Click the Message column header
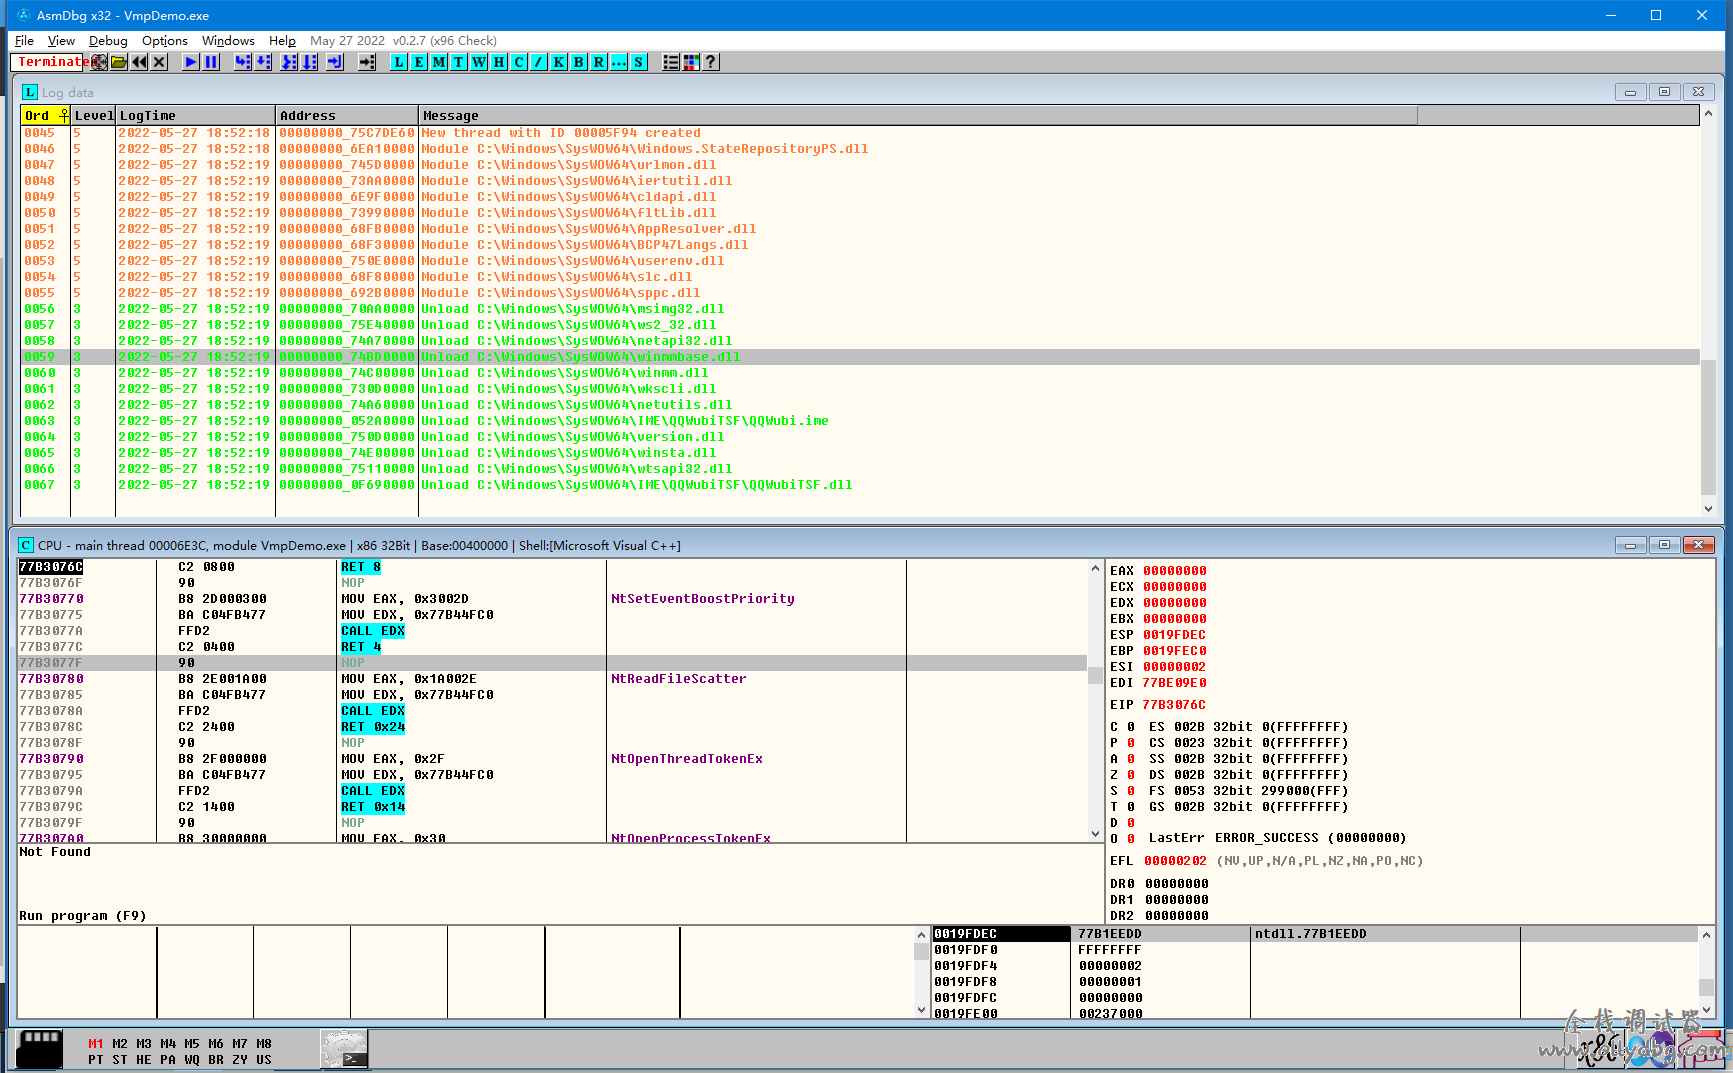Viewport: 1733px width, 1073px height. (x=918, y=115)
